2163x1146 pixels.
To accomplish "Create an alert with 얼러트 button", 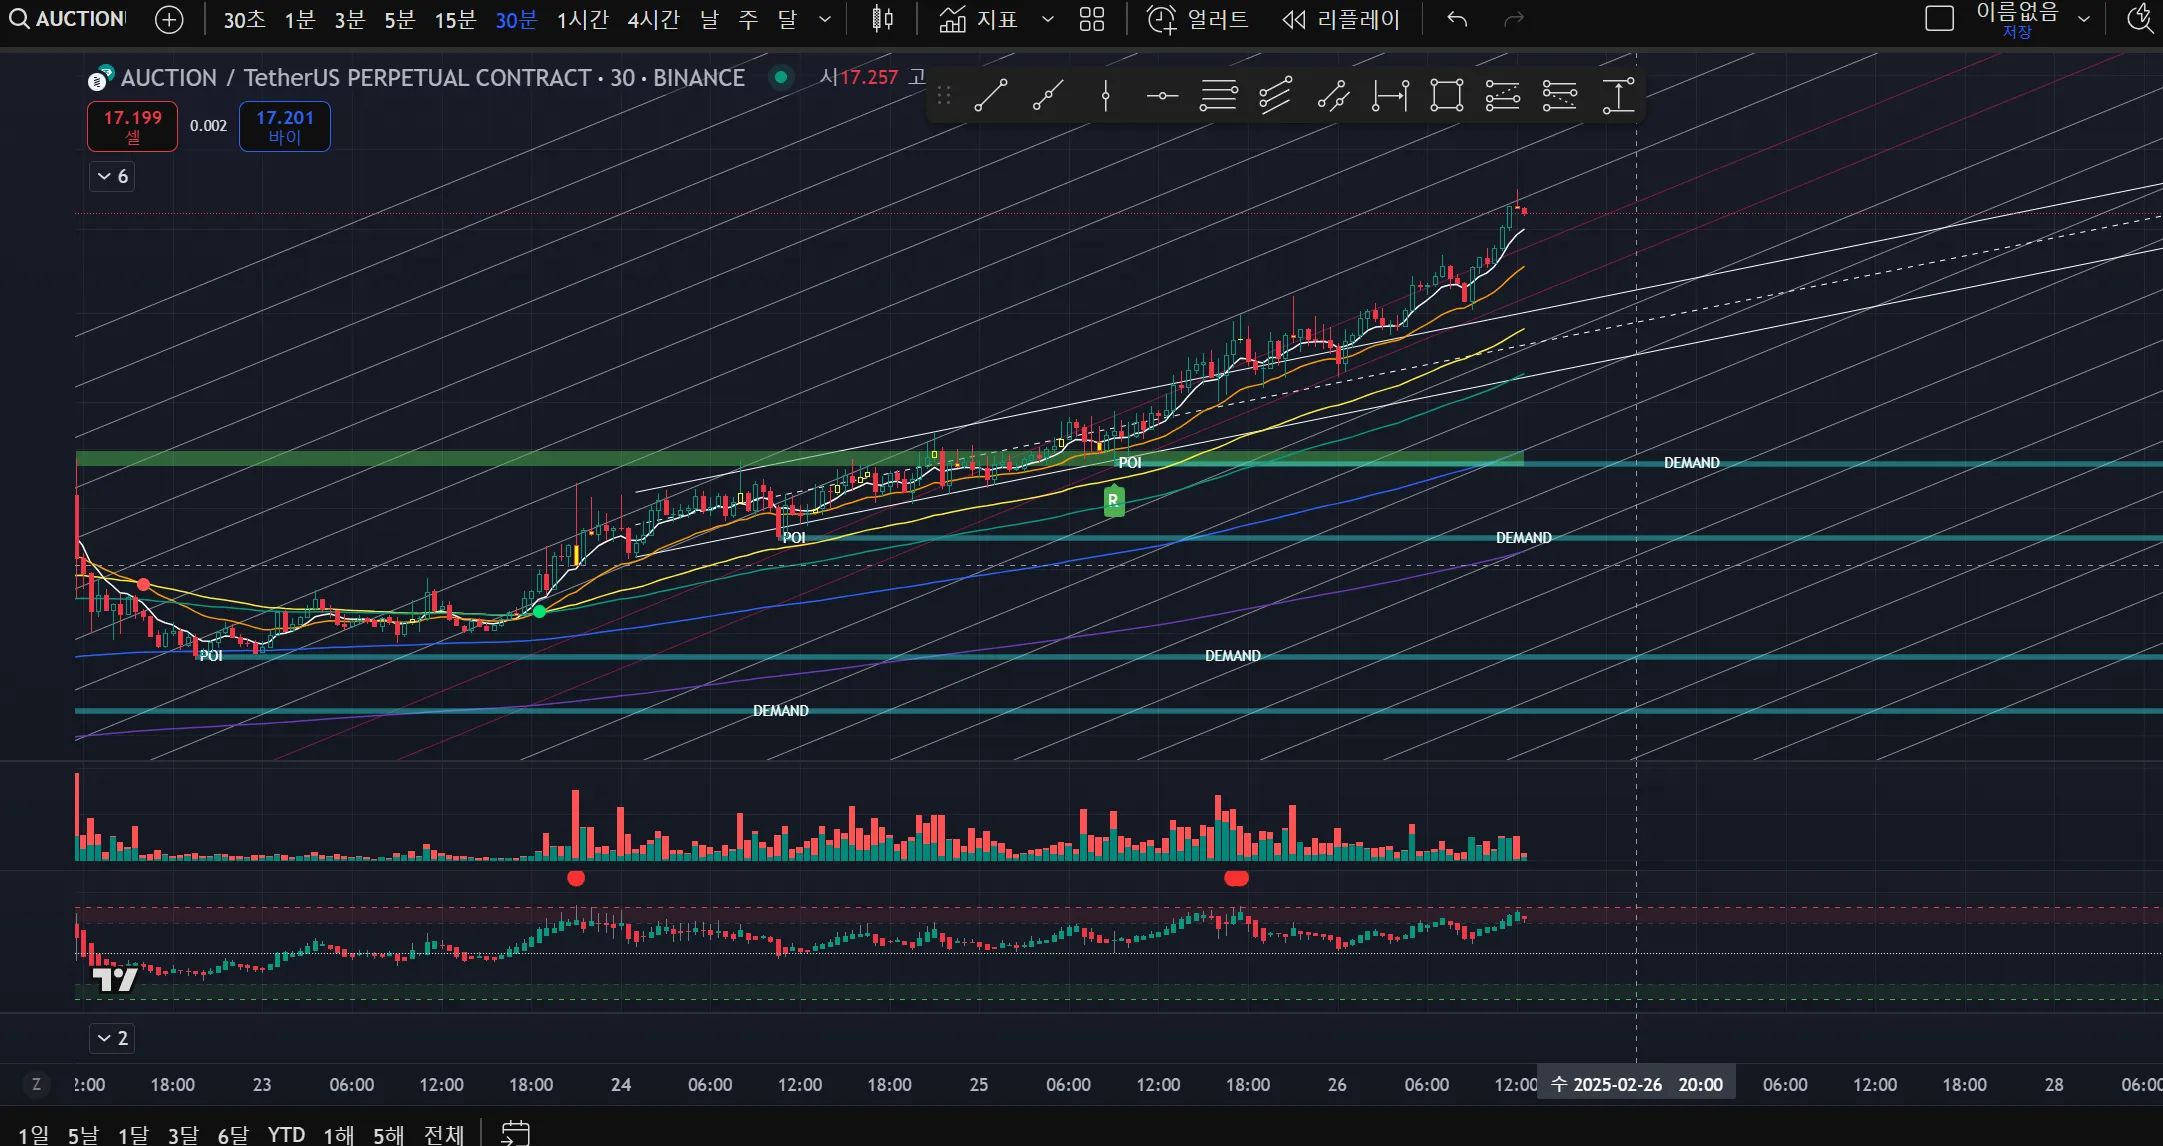I will click(x=1197, y=19).
